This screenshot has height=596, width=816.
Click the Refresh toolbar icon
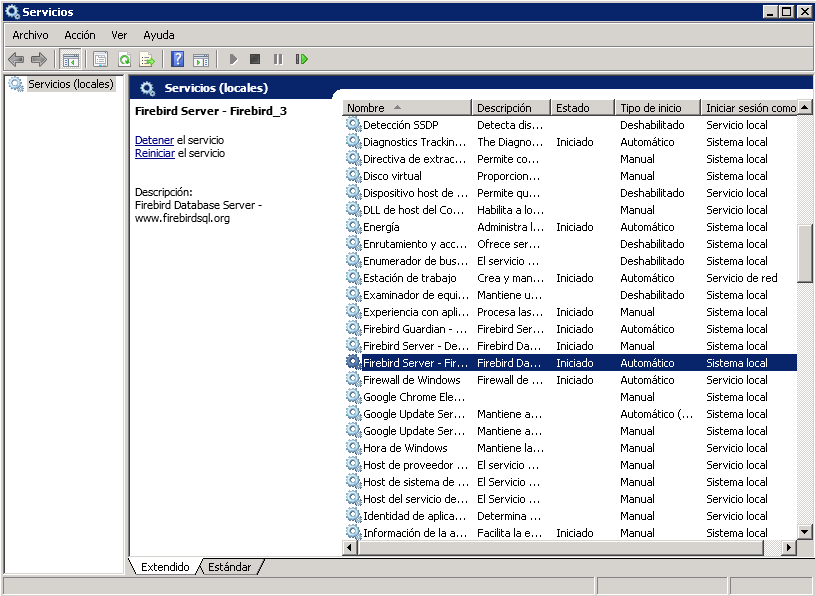click(124, 60)
